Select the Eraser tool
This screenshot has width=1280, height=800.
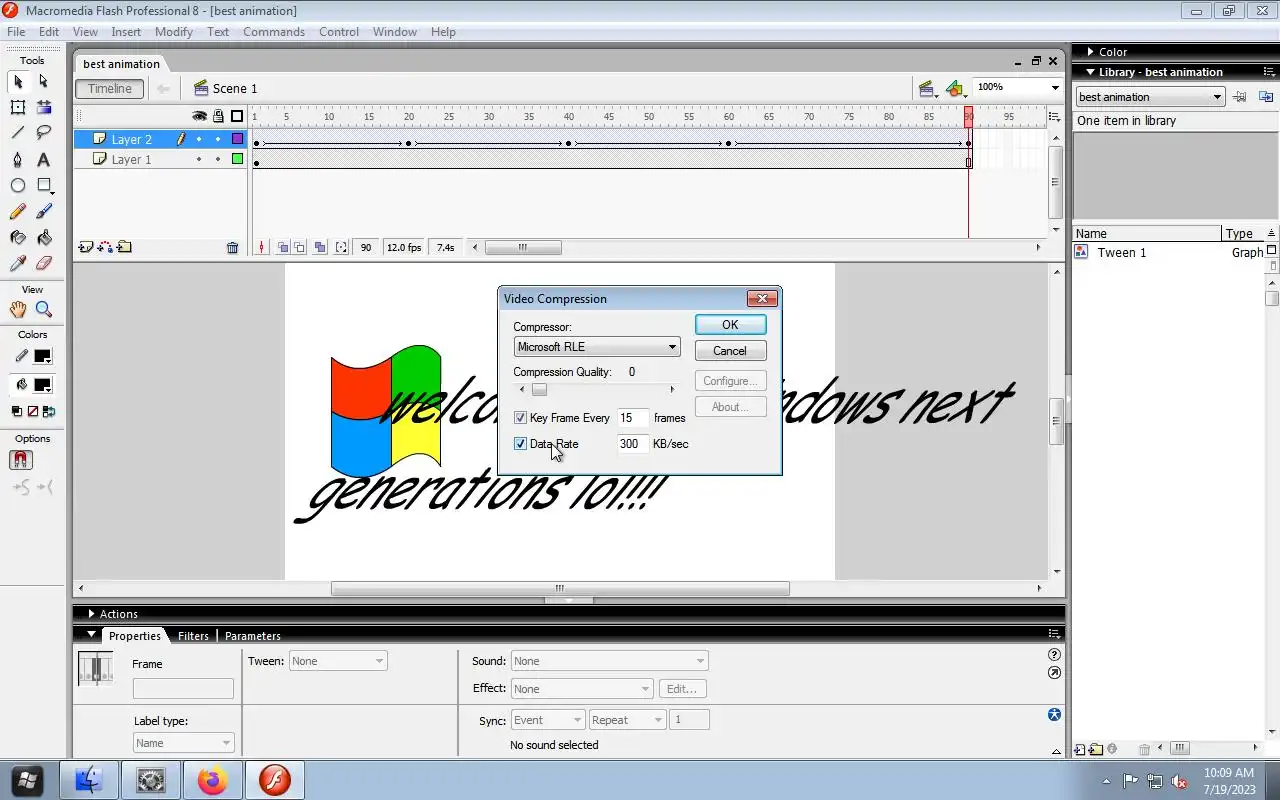[44, 264]
